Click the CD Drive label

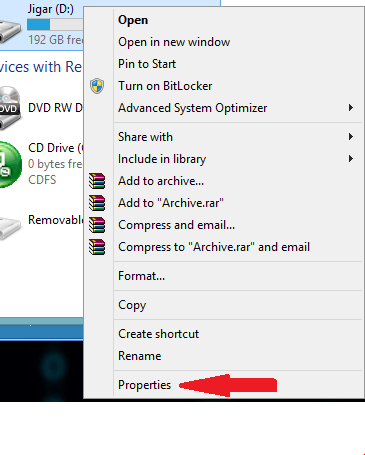coord(55,148)
